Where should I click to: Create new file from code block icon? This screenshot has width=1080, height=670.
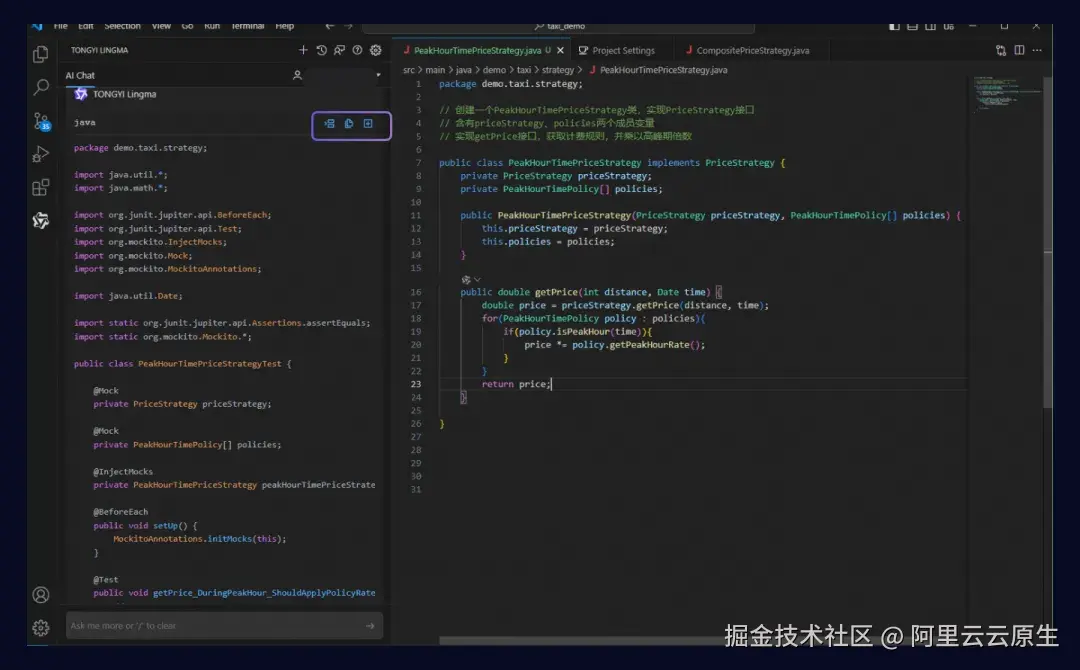click(368, 124)
